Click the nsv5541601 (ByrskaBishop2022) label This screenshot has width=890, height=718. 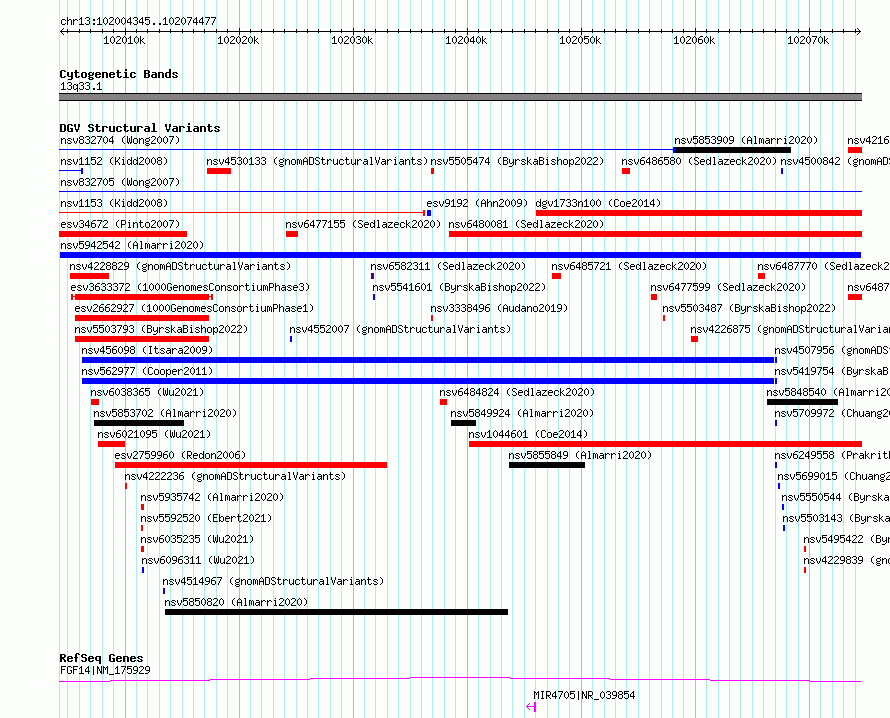click(459, 287)
